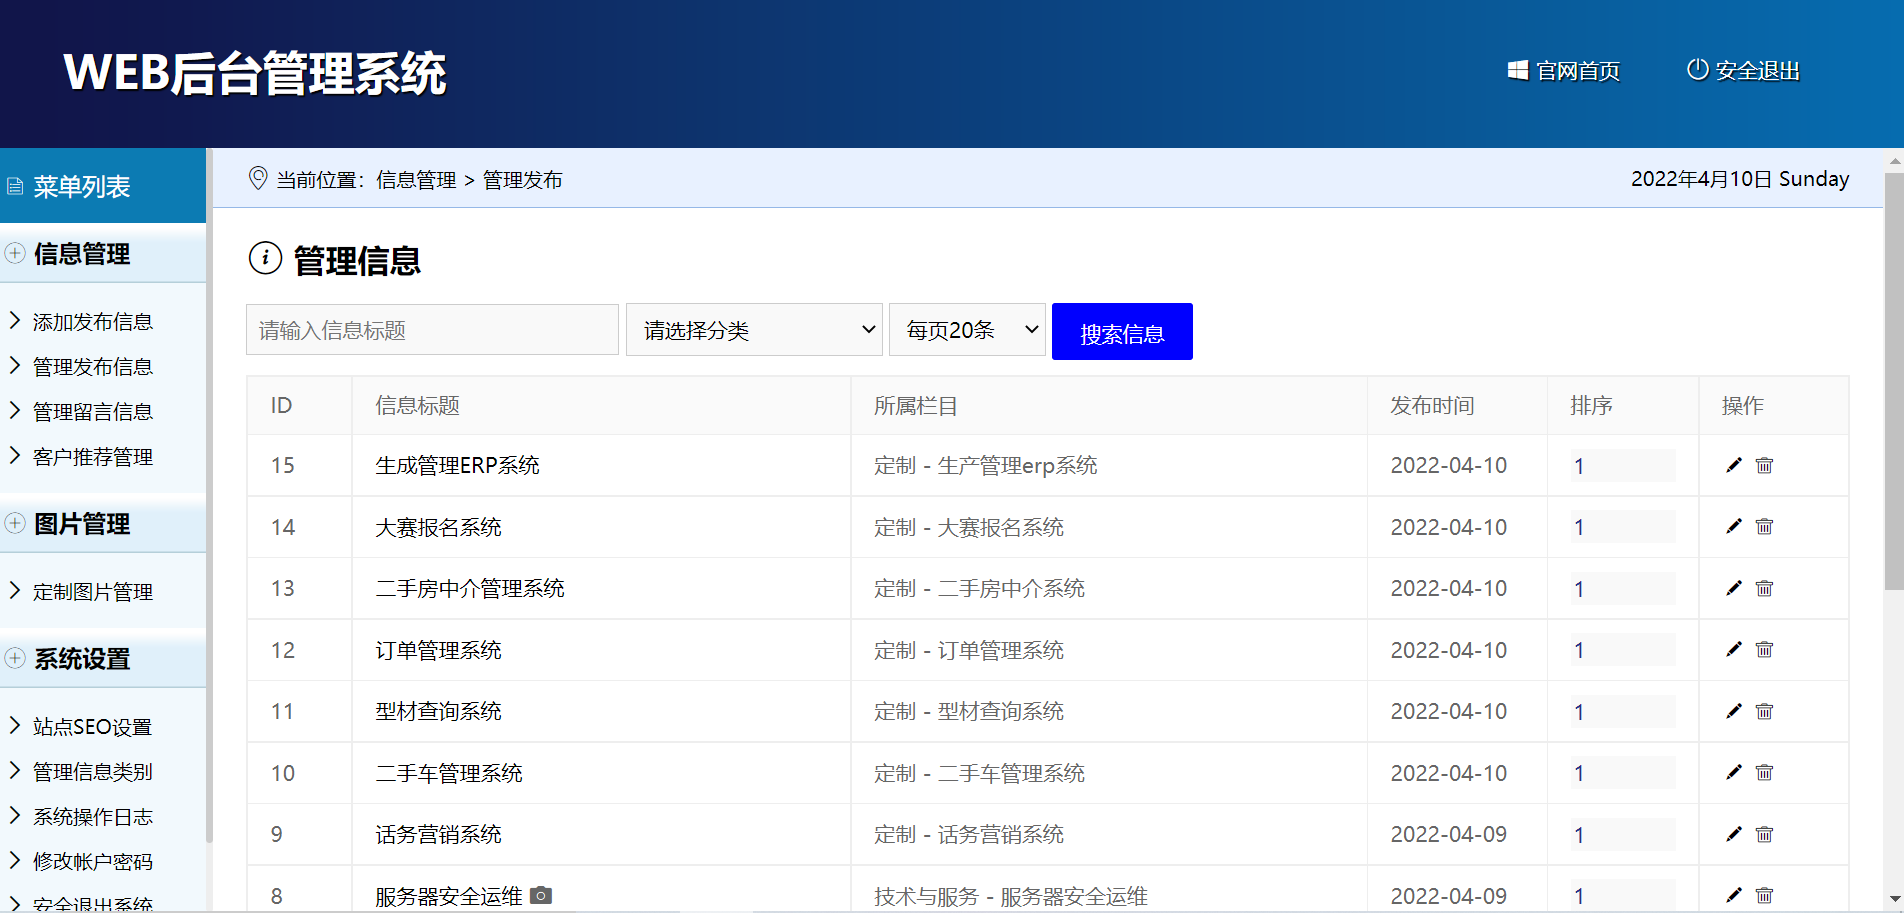Open 添加发布信息 in the sidebar
This screenshot has height=913, width=1904.
(92, 322)
